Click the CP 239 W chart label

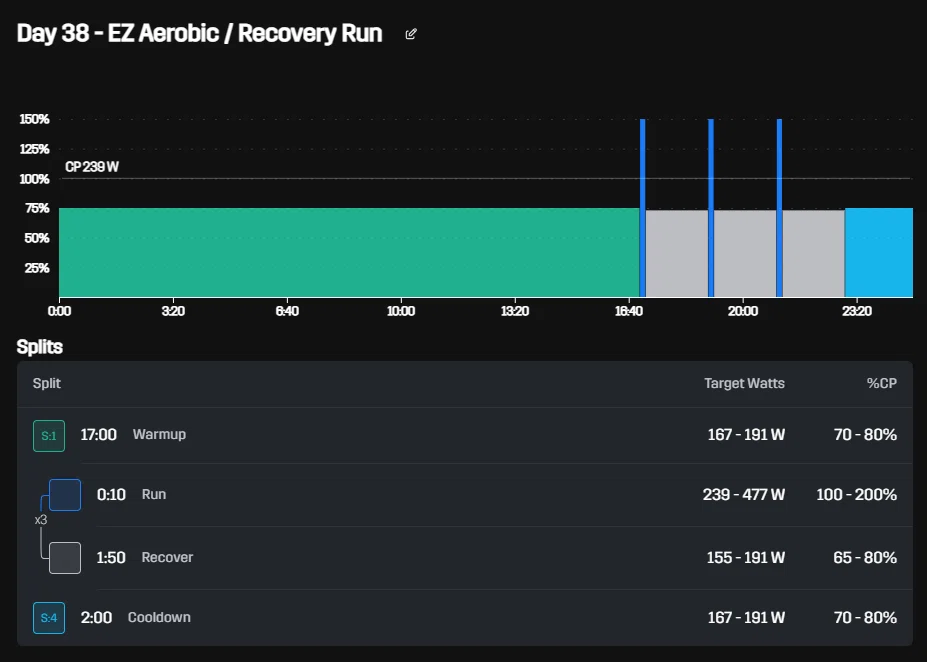pos(92,167)
